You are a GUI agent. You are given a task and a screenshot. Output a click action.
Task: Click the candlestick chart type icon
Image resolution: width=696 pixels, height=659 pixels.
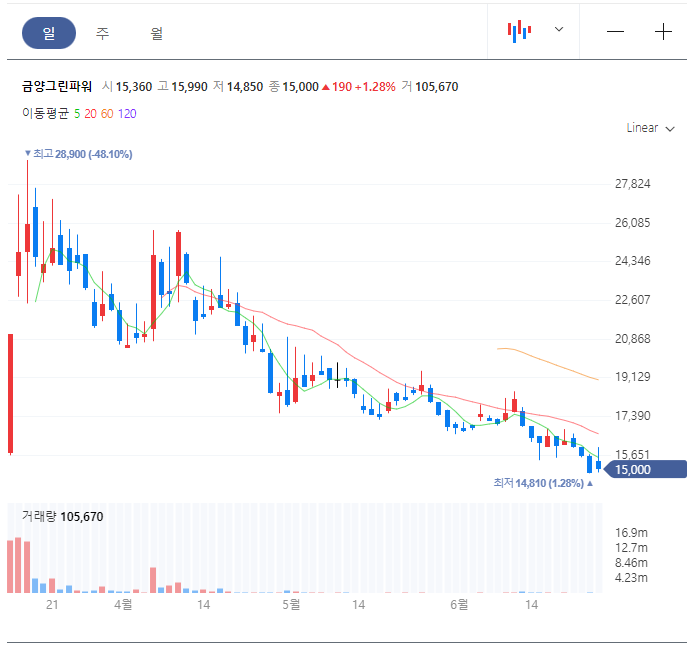click(519, 31)
